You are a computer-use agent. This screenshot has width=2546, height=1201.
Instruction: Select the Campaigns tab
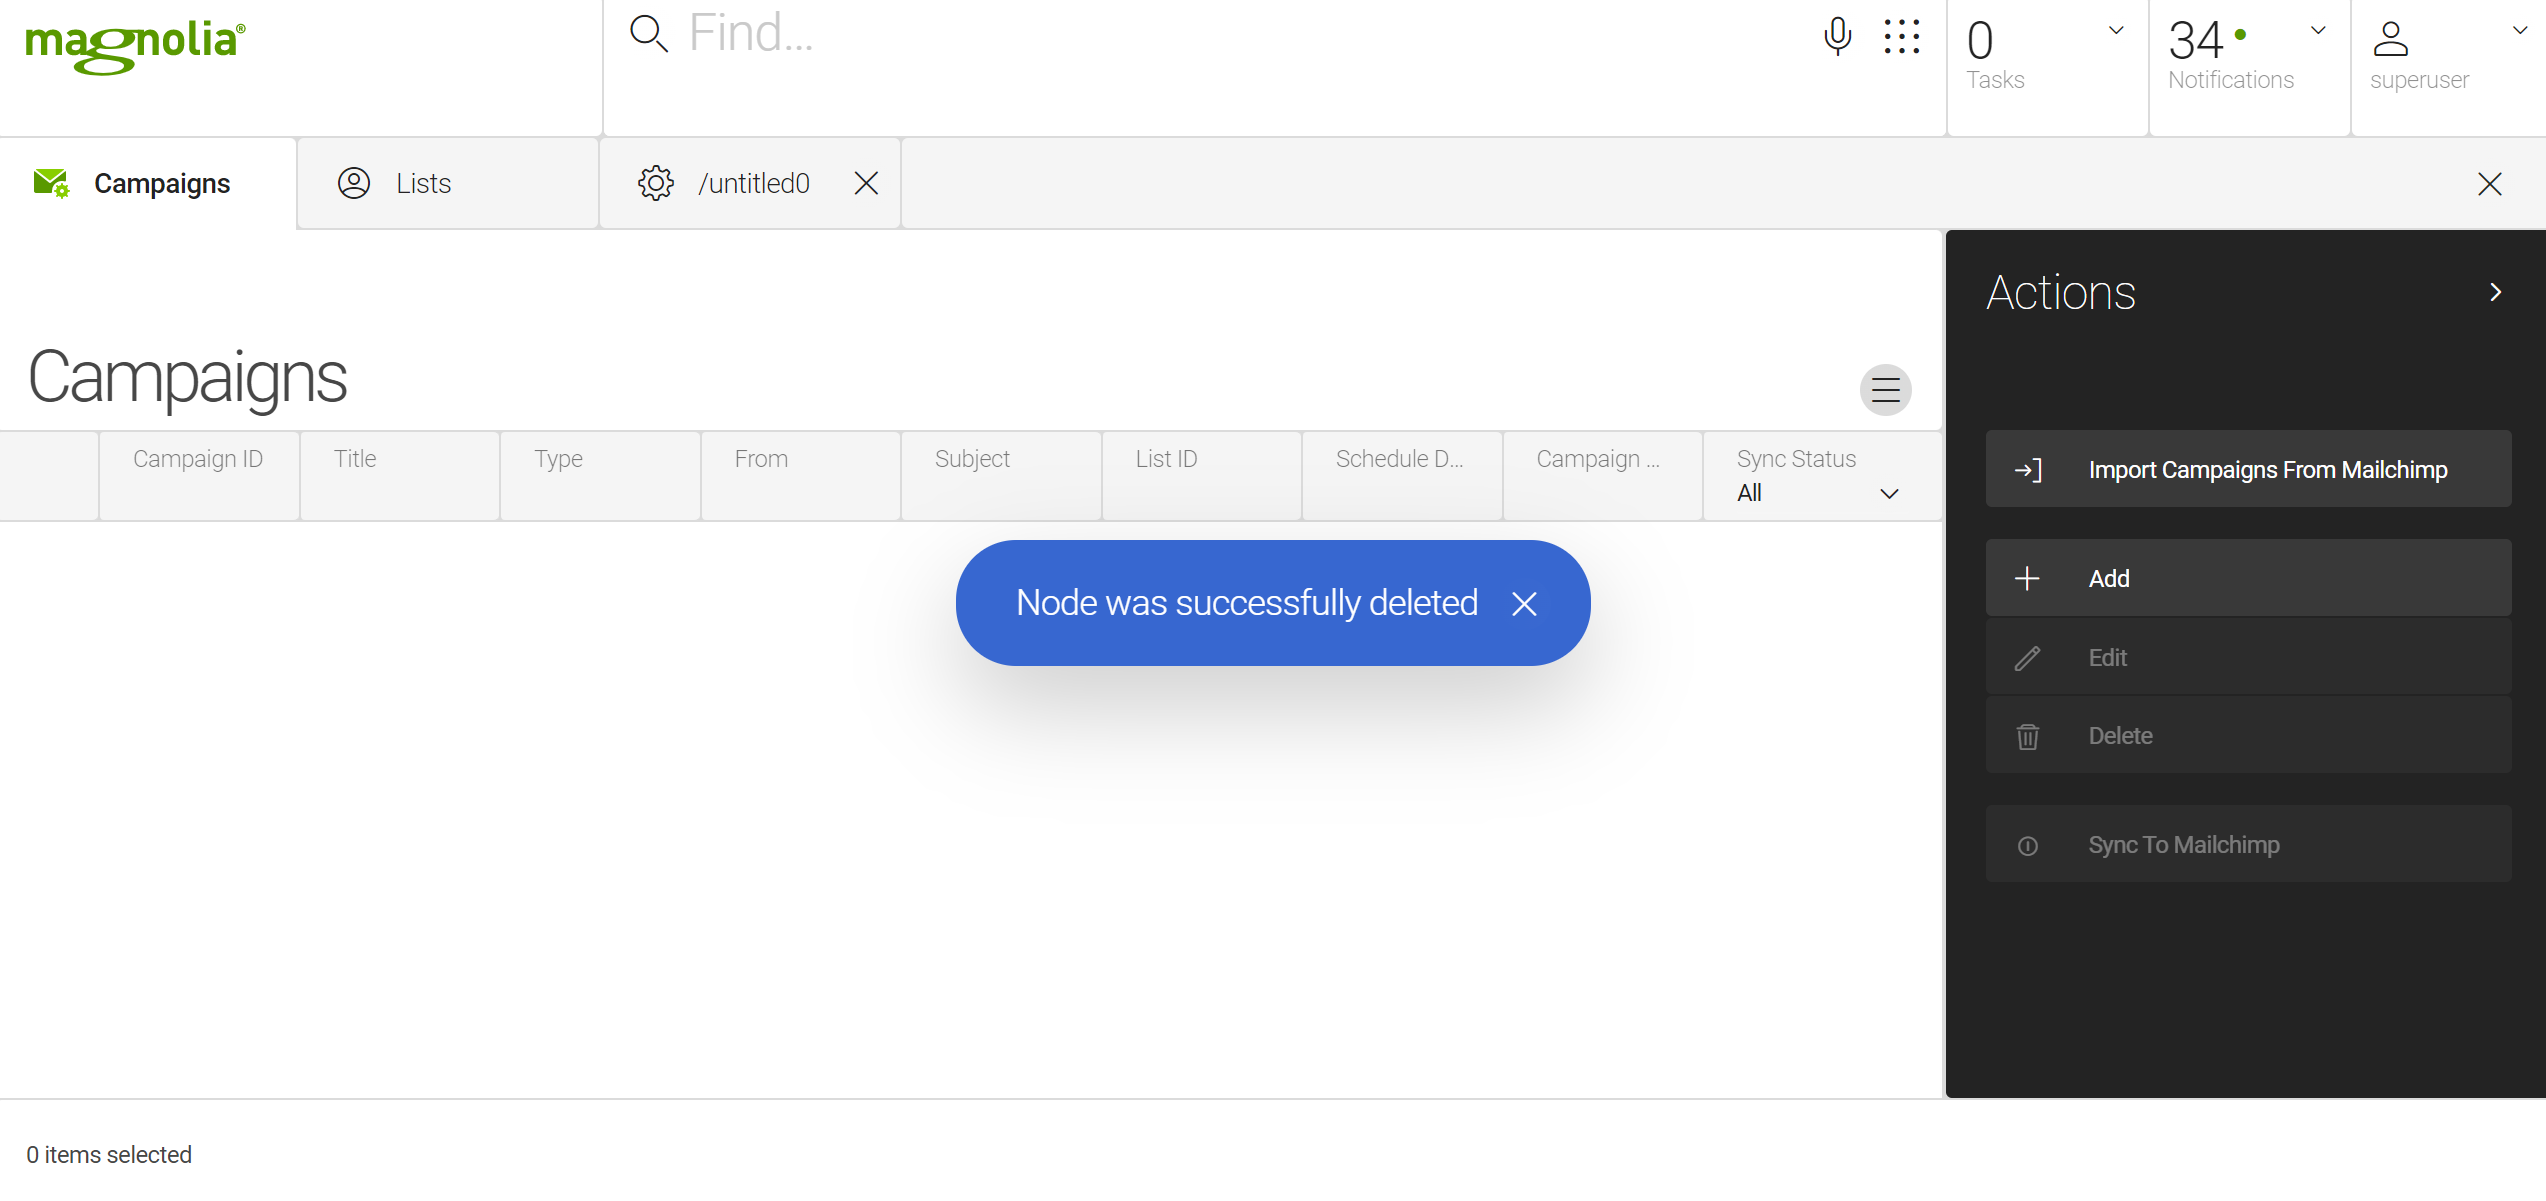point(161,184)
